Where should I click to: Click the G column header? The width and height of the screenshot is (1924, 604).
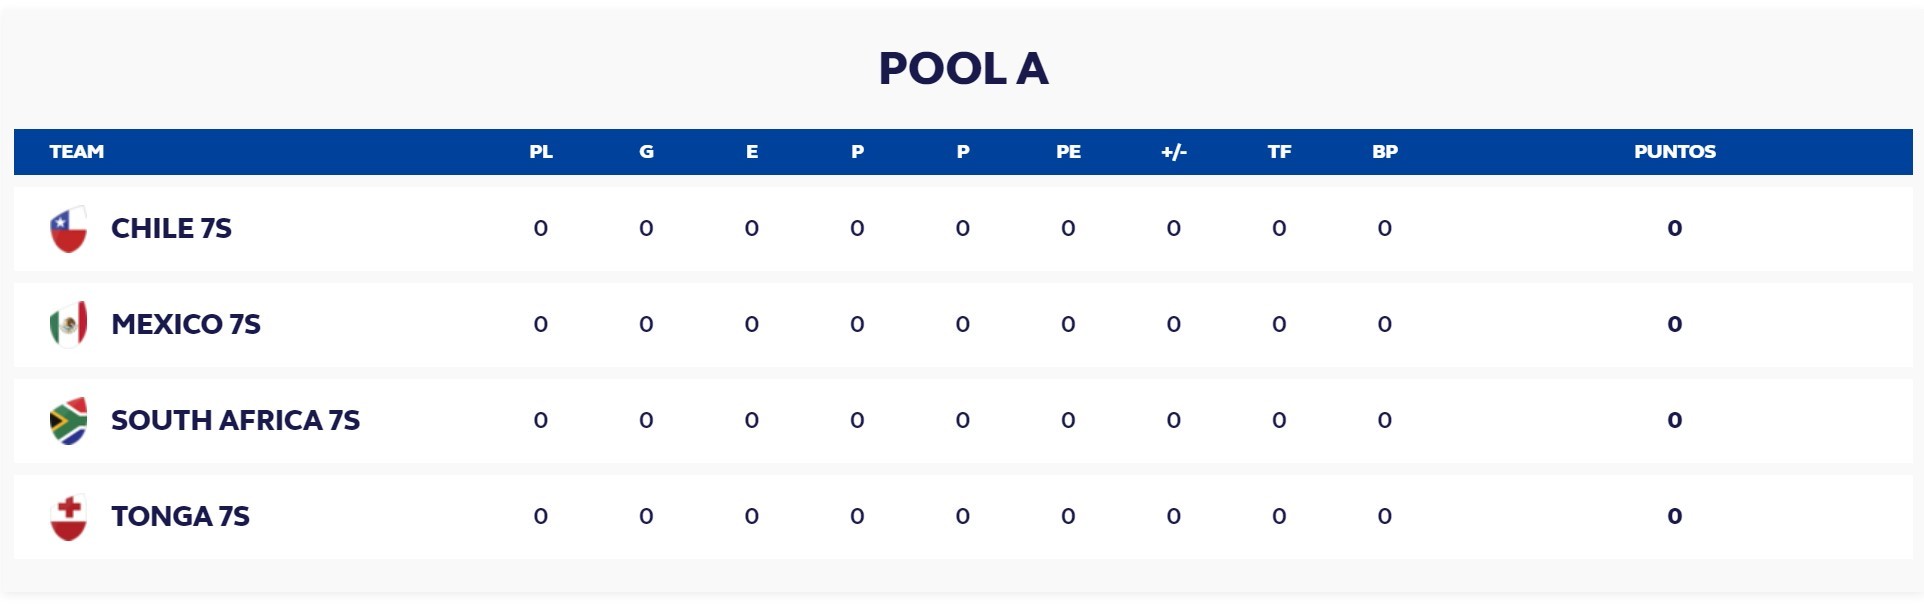coord(646,152)
